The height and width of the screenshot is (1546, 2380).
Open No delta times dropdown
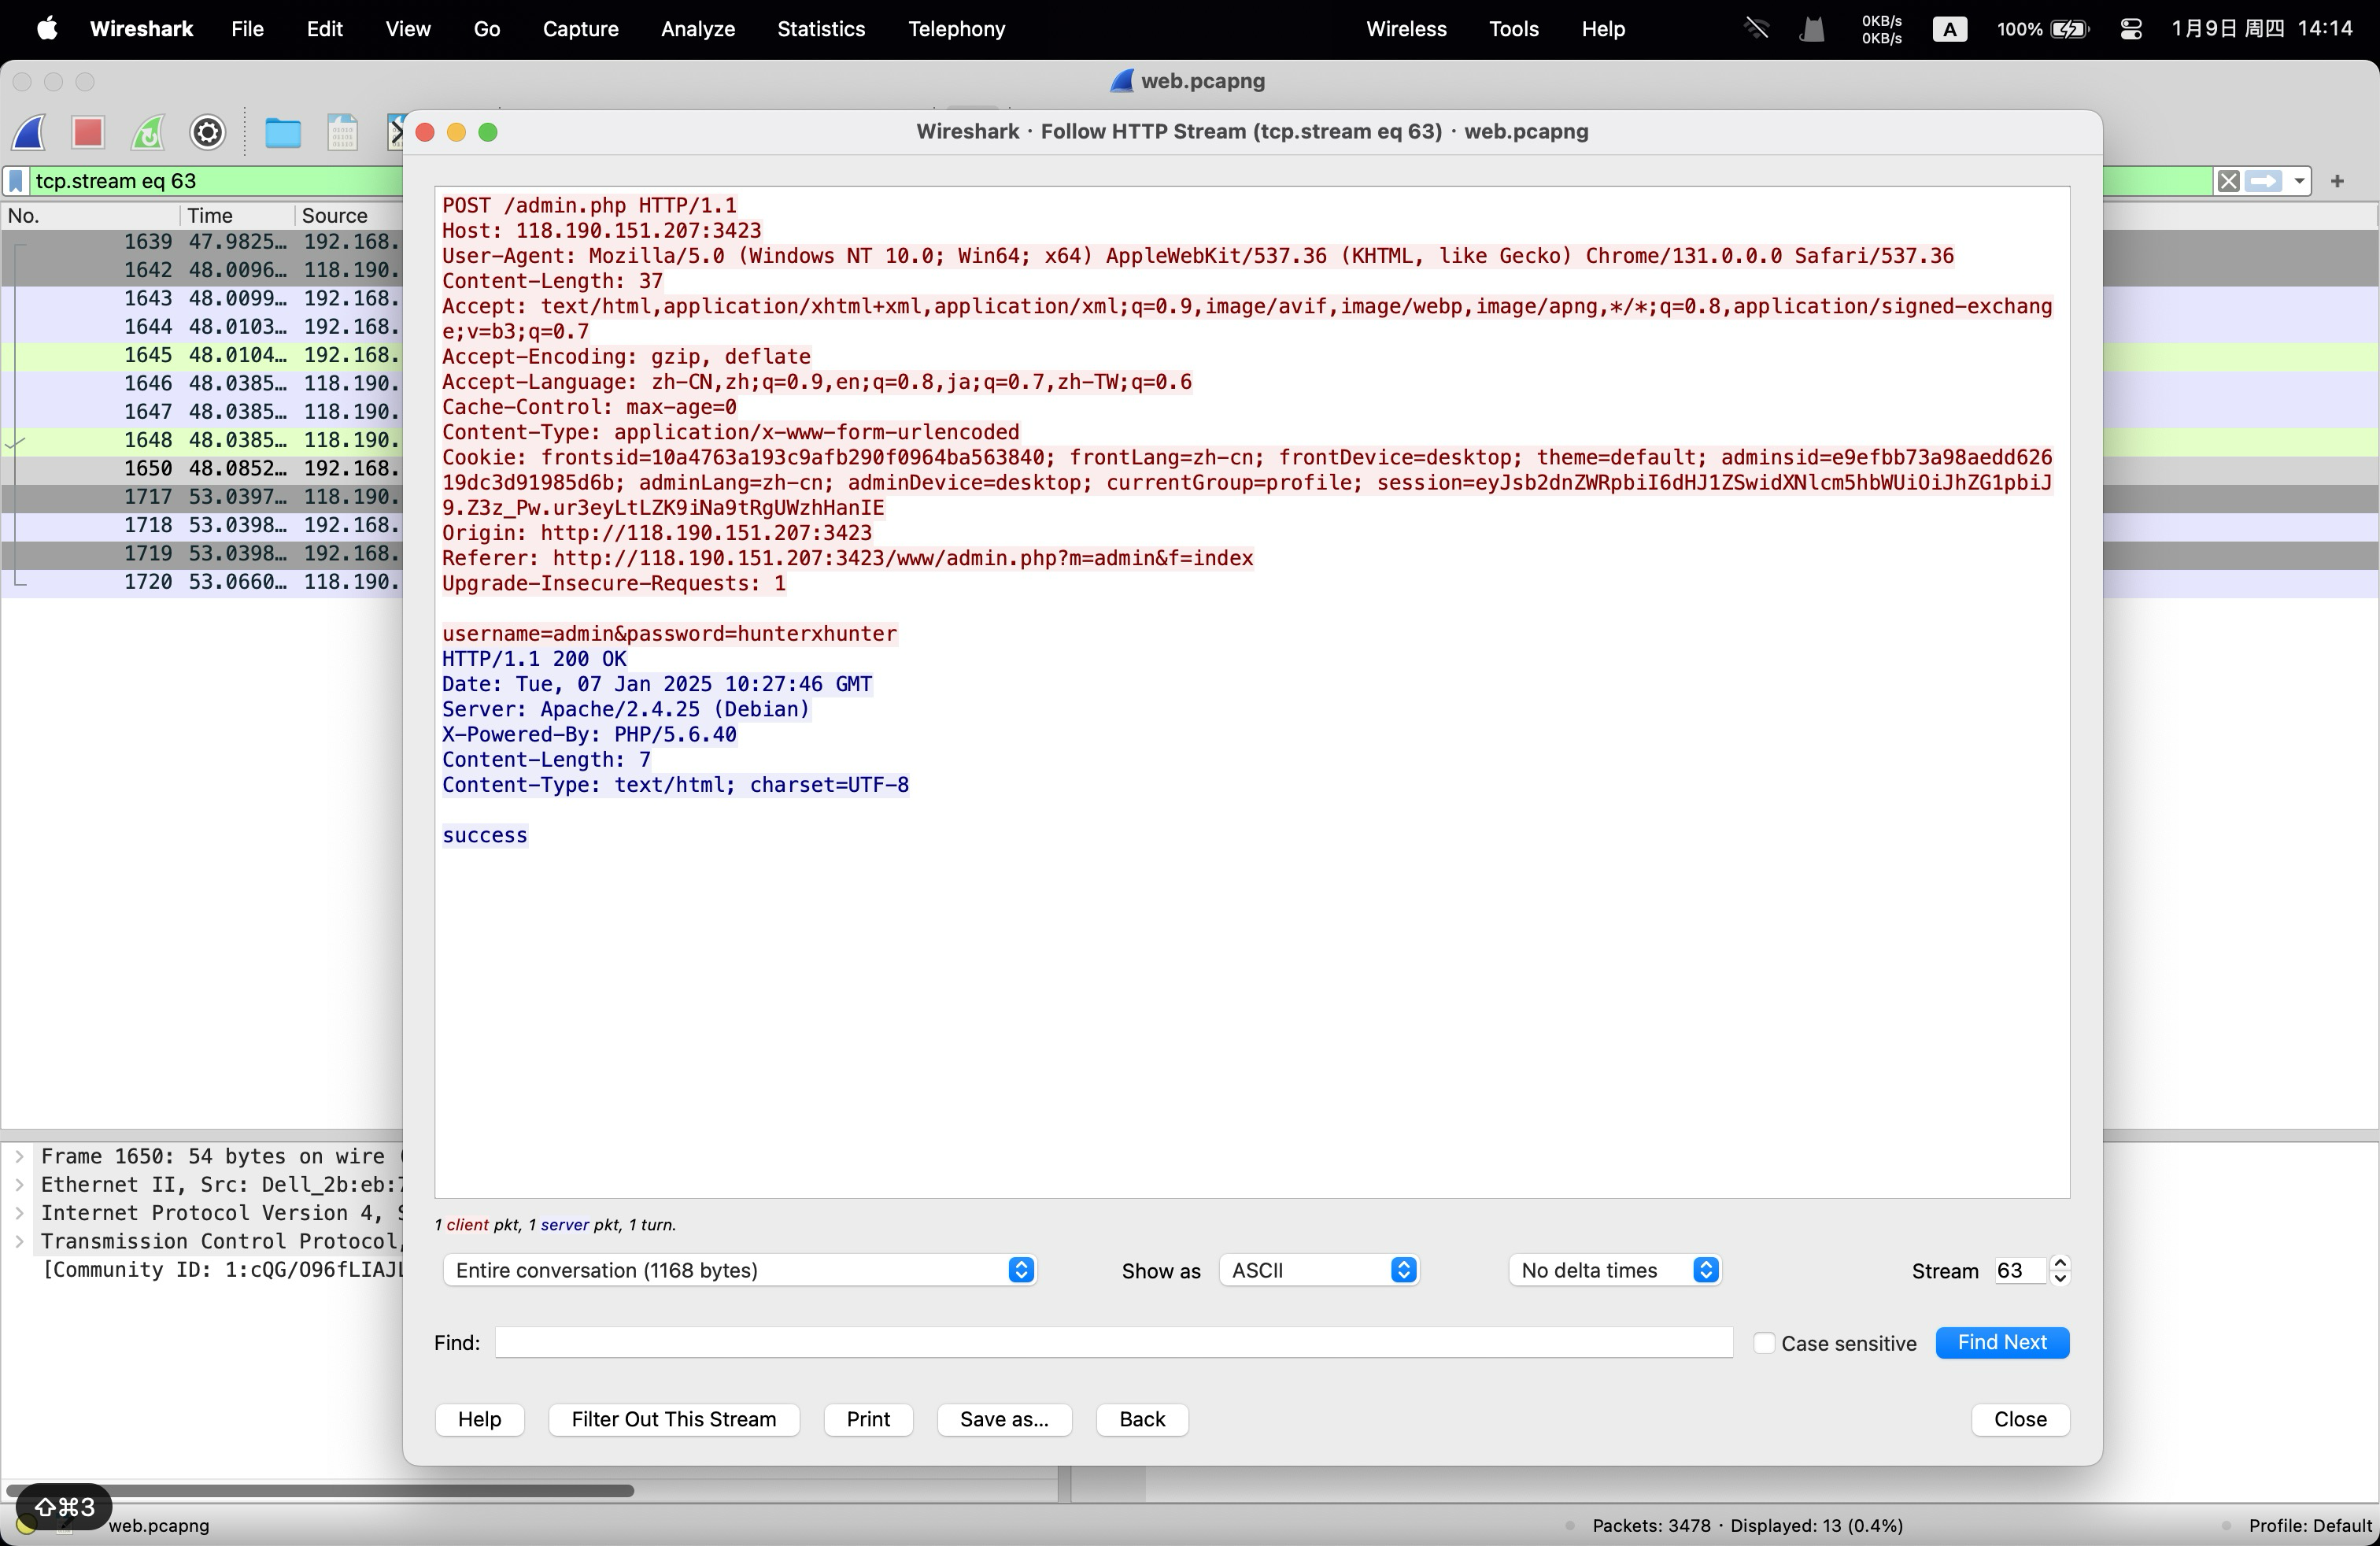(x=1615, y=1270)
